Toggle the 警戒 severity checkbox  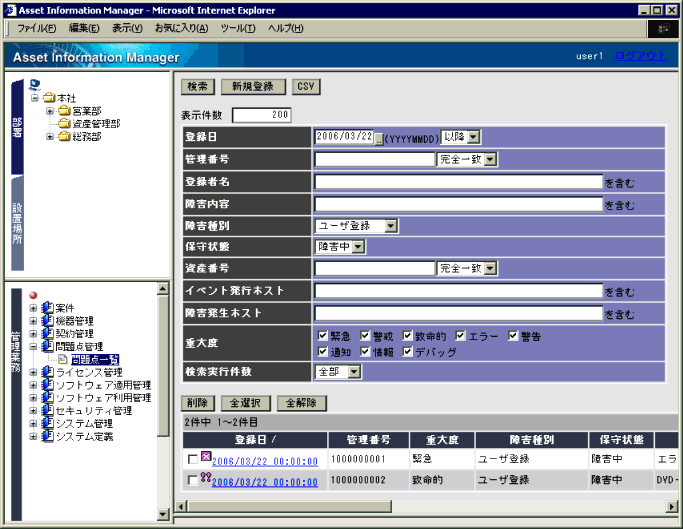365,336
